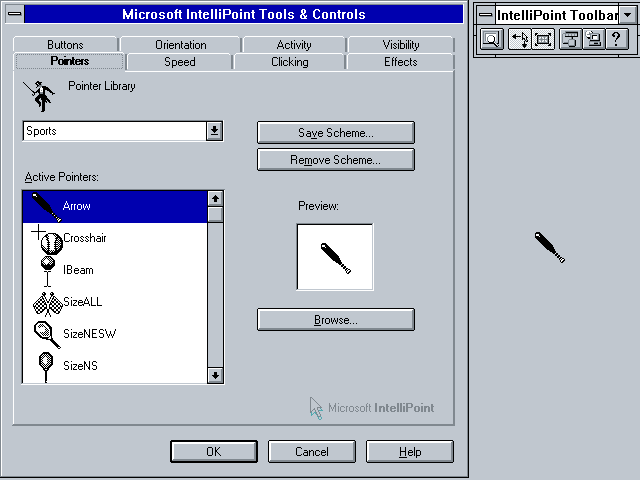
Task: Click the Active Pointers scrollbar thumb
Action: (216, 215)
